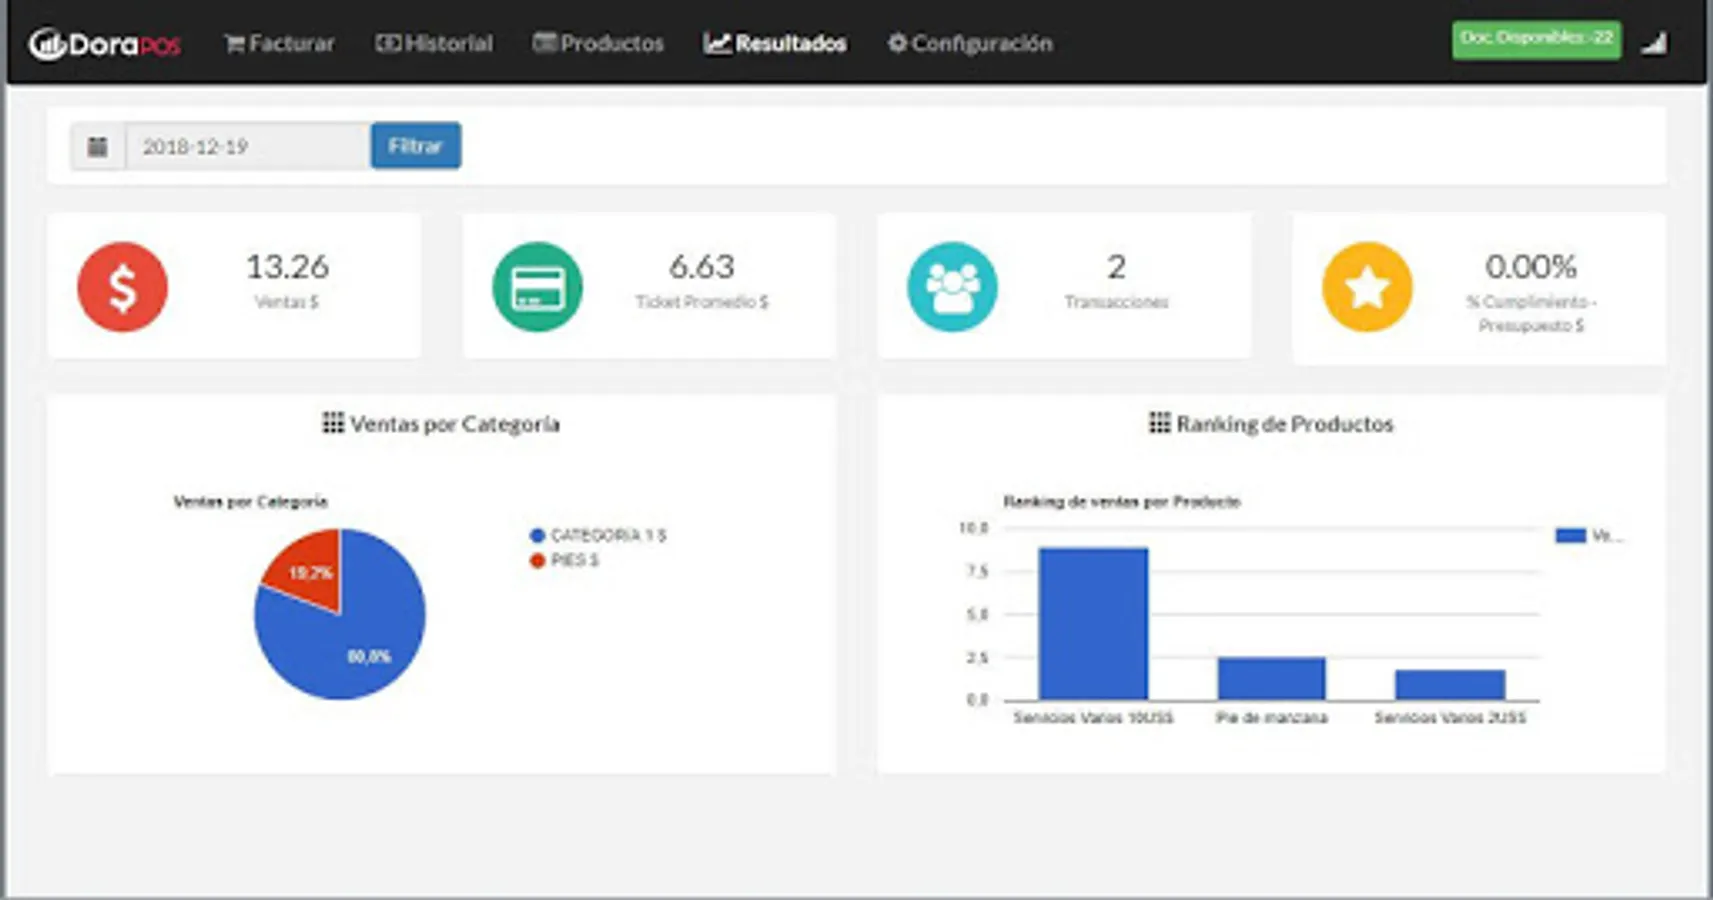
Task: Click the Ranking de Productos grid icon
Action: point(1159,423)
